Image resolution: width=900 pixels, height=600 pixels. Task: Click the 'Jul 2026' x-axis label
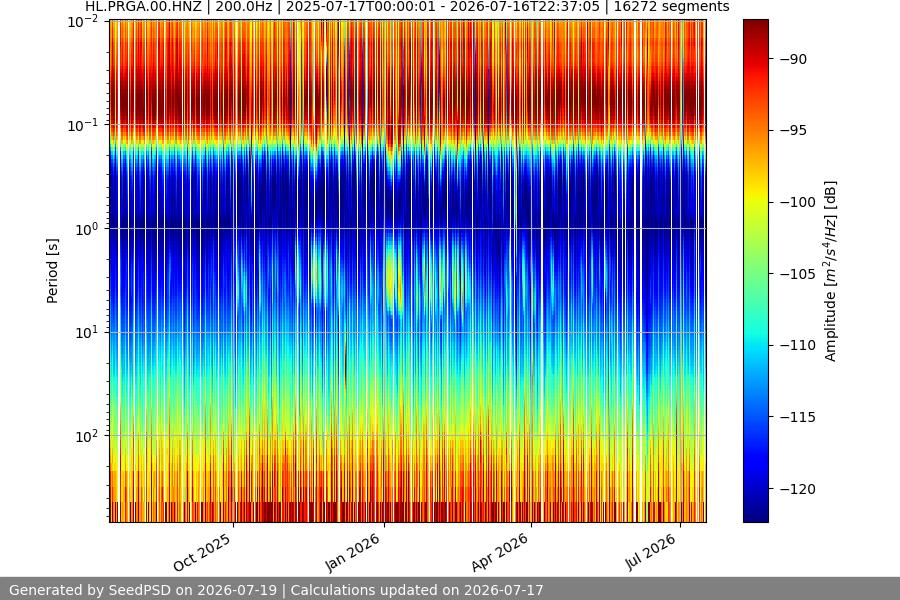click(651, 552)
